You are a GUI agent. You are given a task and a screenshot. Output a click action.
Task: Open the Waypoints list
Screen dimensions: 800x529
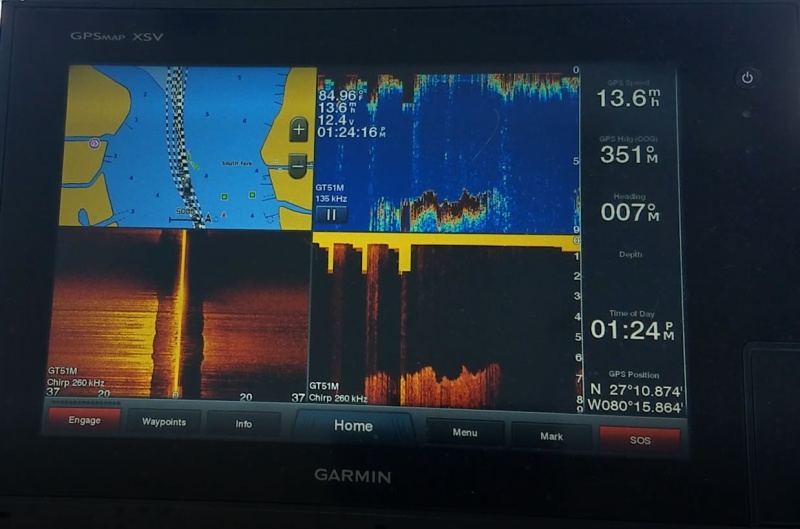[x=164, y=422]
